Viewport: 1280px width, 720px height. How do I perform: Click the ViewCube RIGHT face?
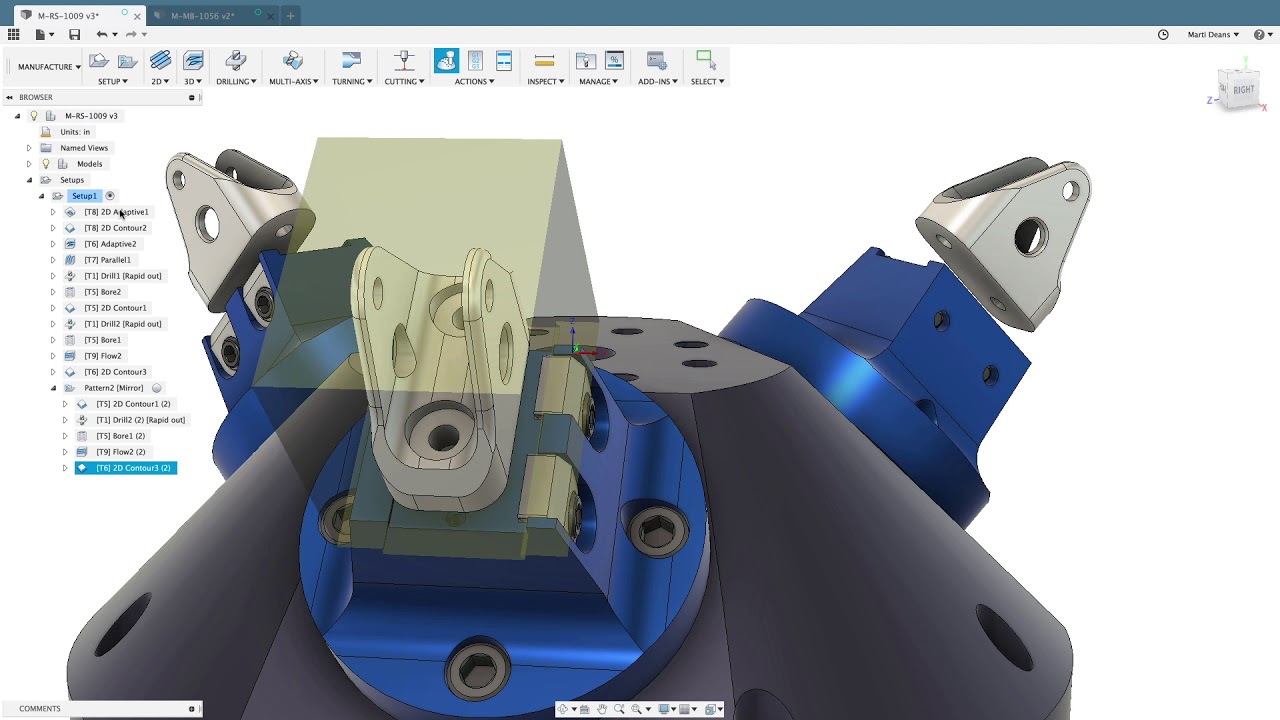(1243, 90)
